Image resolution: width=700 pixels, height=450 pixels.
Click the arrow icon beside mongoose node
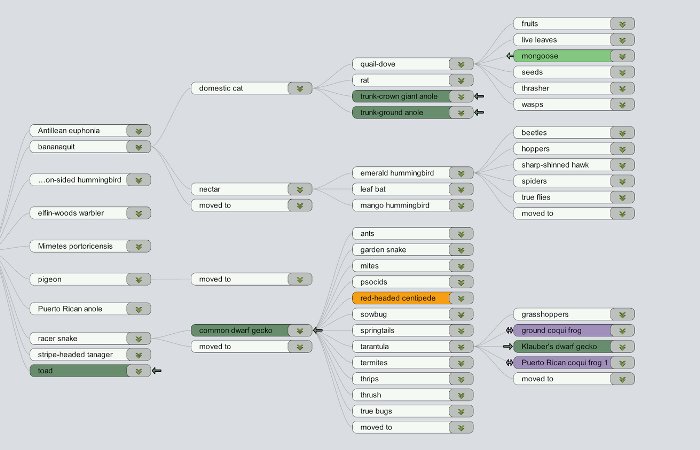(x=509, y=56)
